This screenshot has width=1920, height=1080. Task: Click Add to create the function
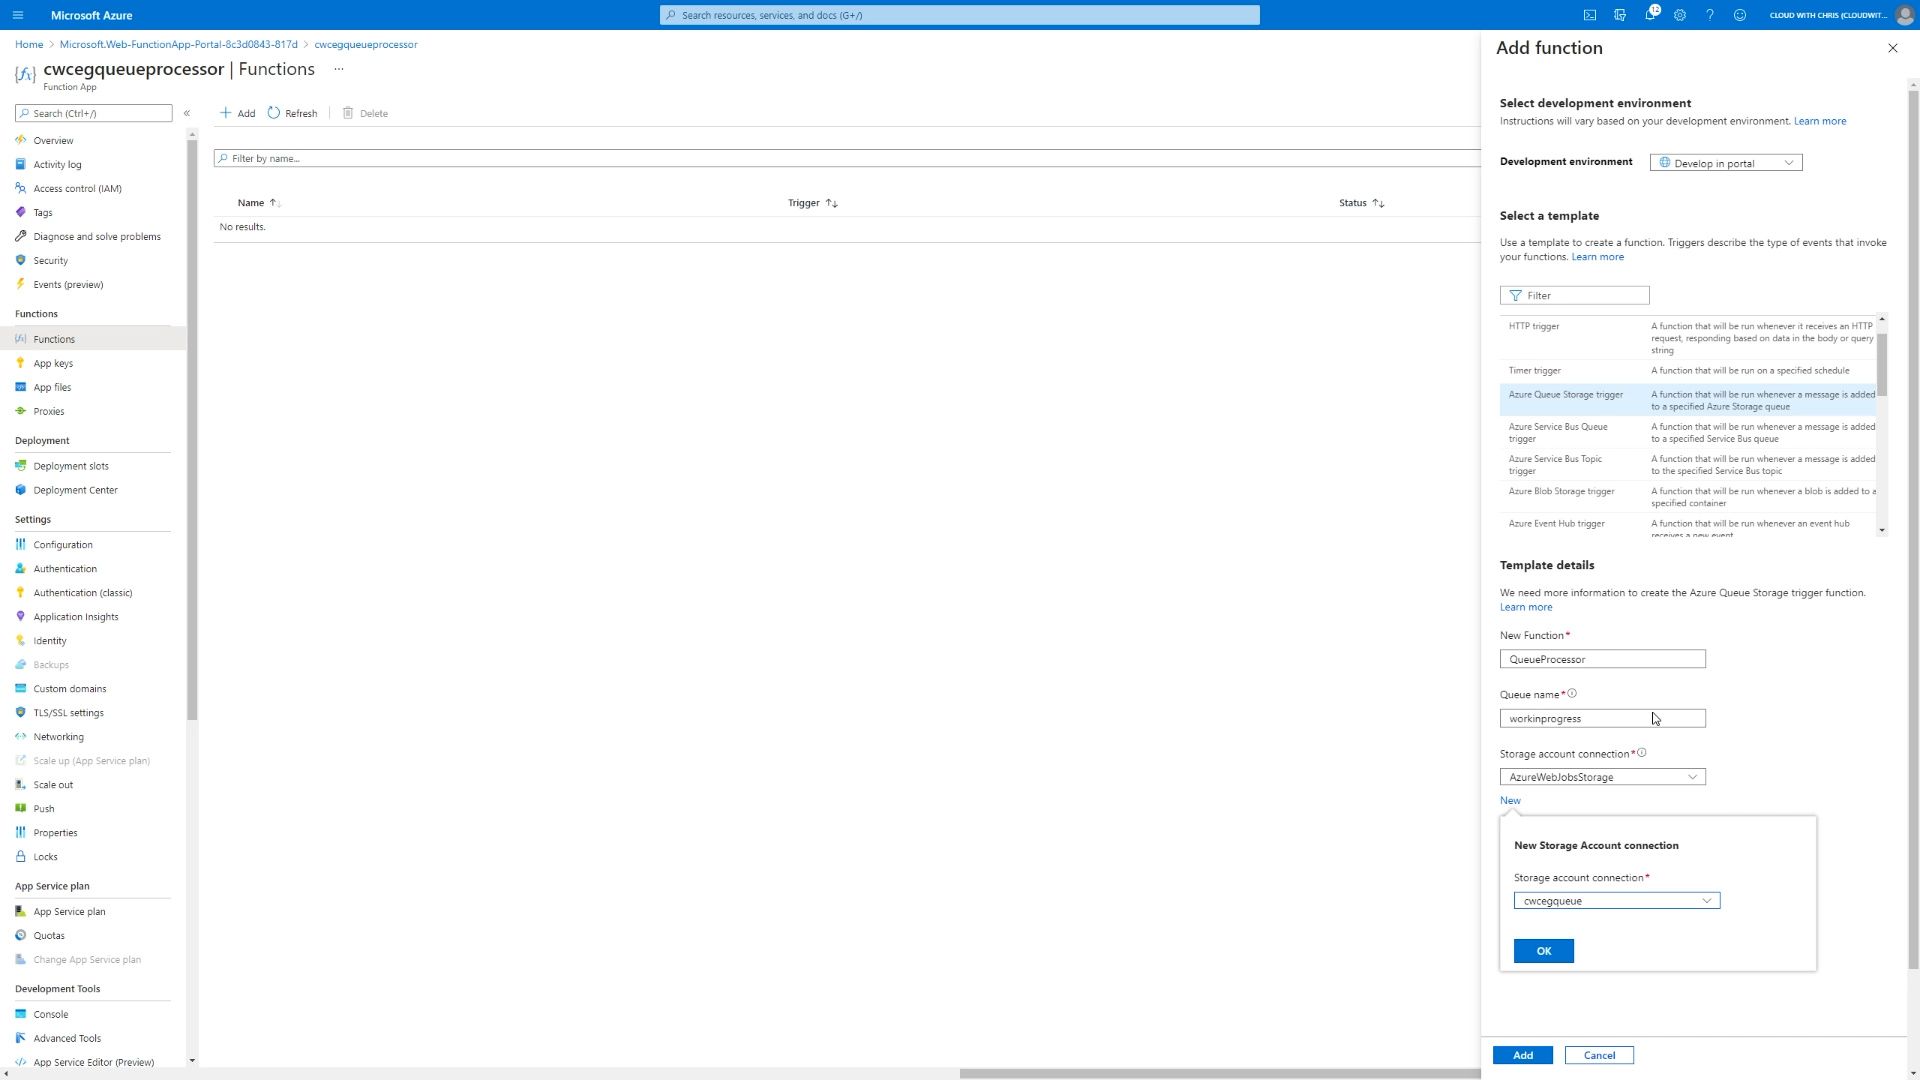[x=1522, y=1055]
